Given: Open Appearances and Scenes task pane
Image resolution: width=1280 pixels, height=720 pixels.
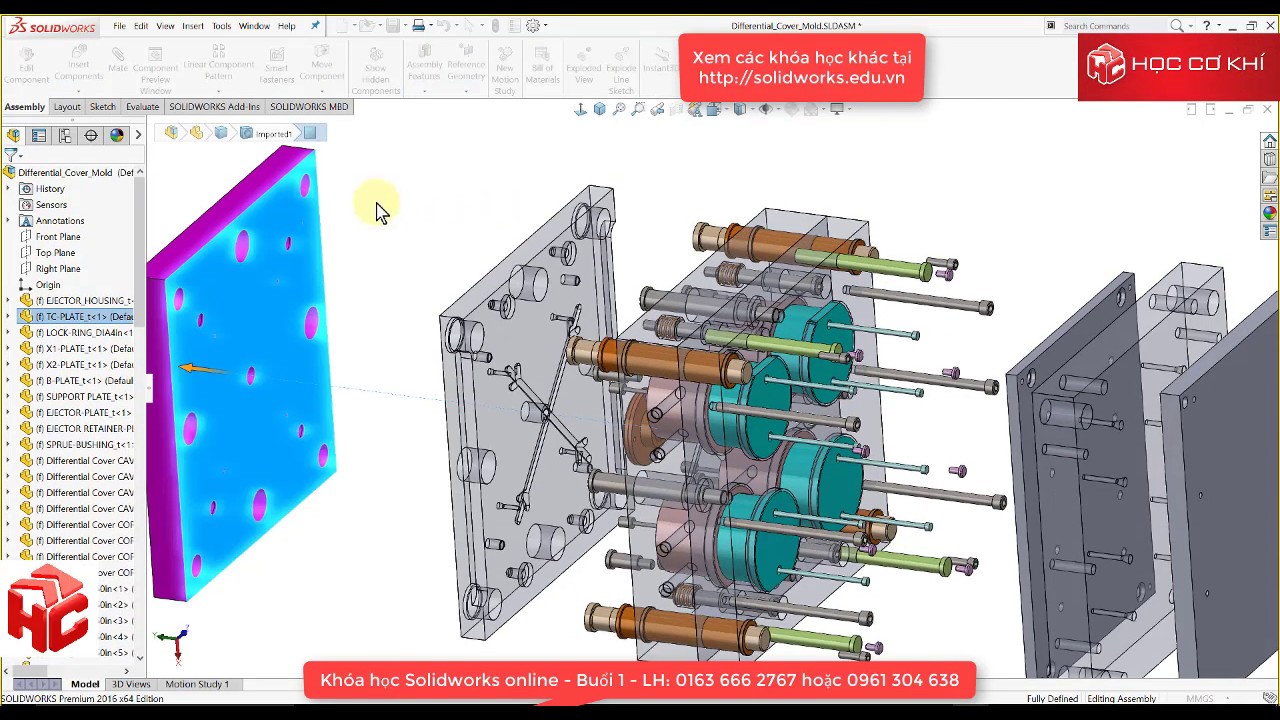Looking at the screenshot, I should pos(1269,213).
